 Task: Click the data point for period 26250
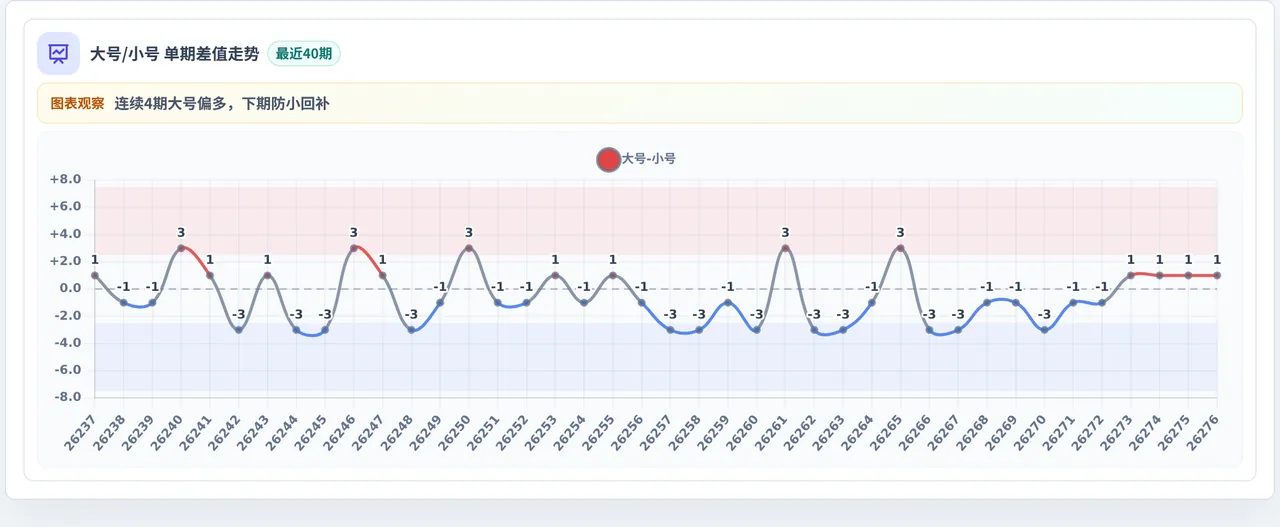(469, 248)
